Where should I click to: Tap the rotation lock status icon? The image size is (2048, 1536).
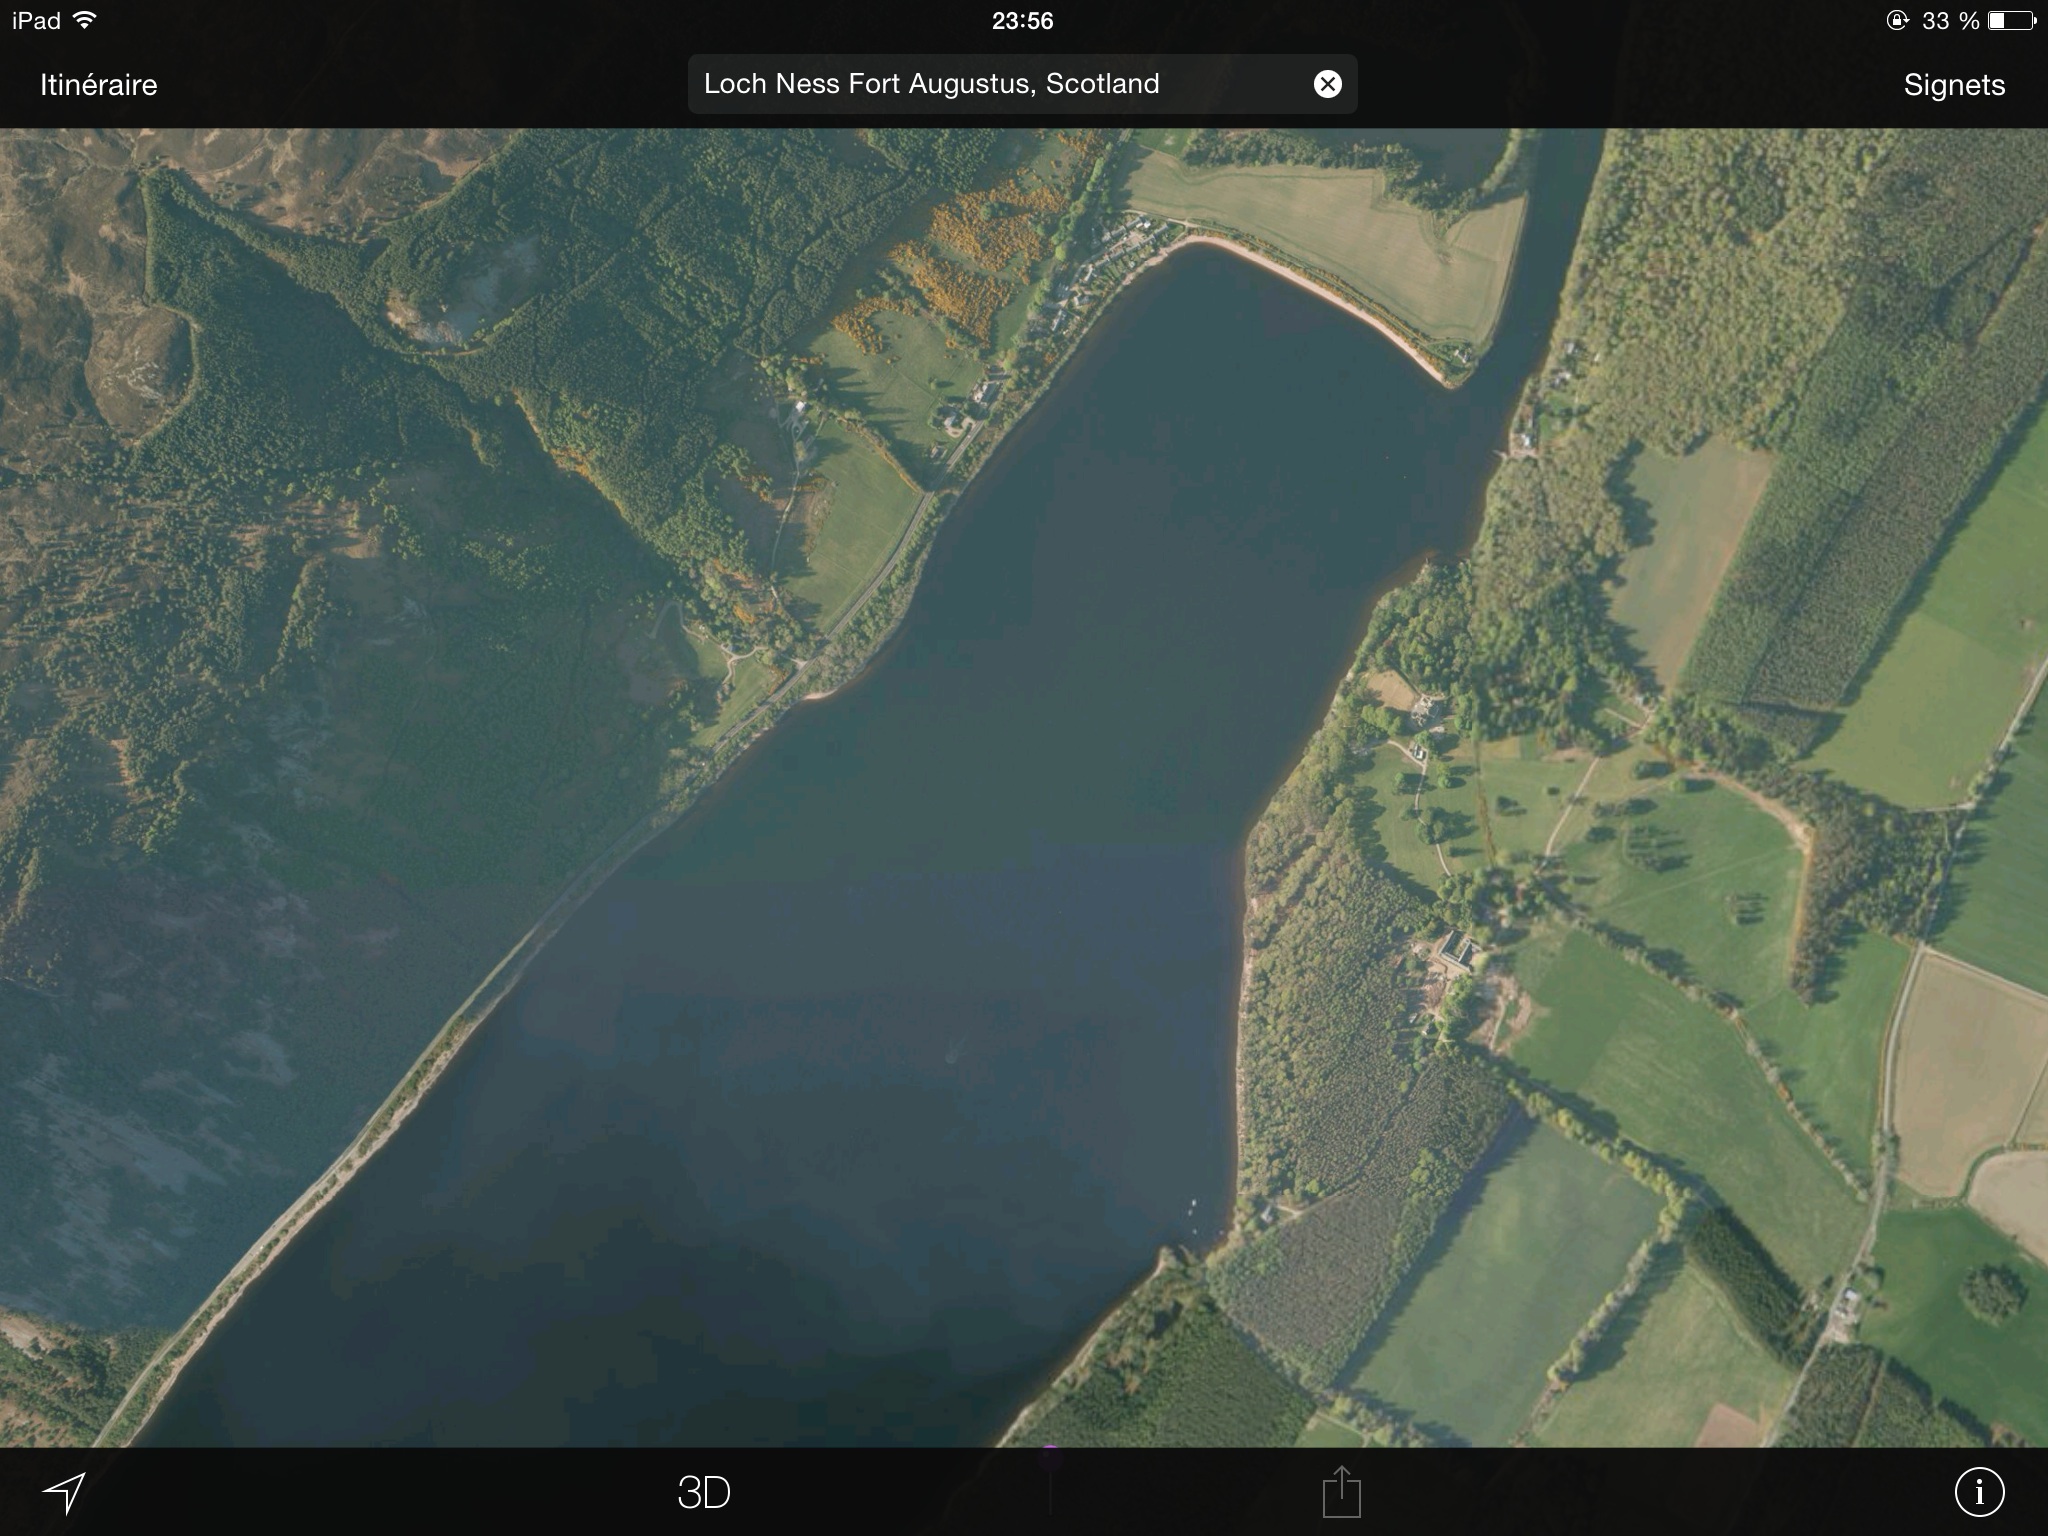click(x=1897, y=21)
